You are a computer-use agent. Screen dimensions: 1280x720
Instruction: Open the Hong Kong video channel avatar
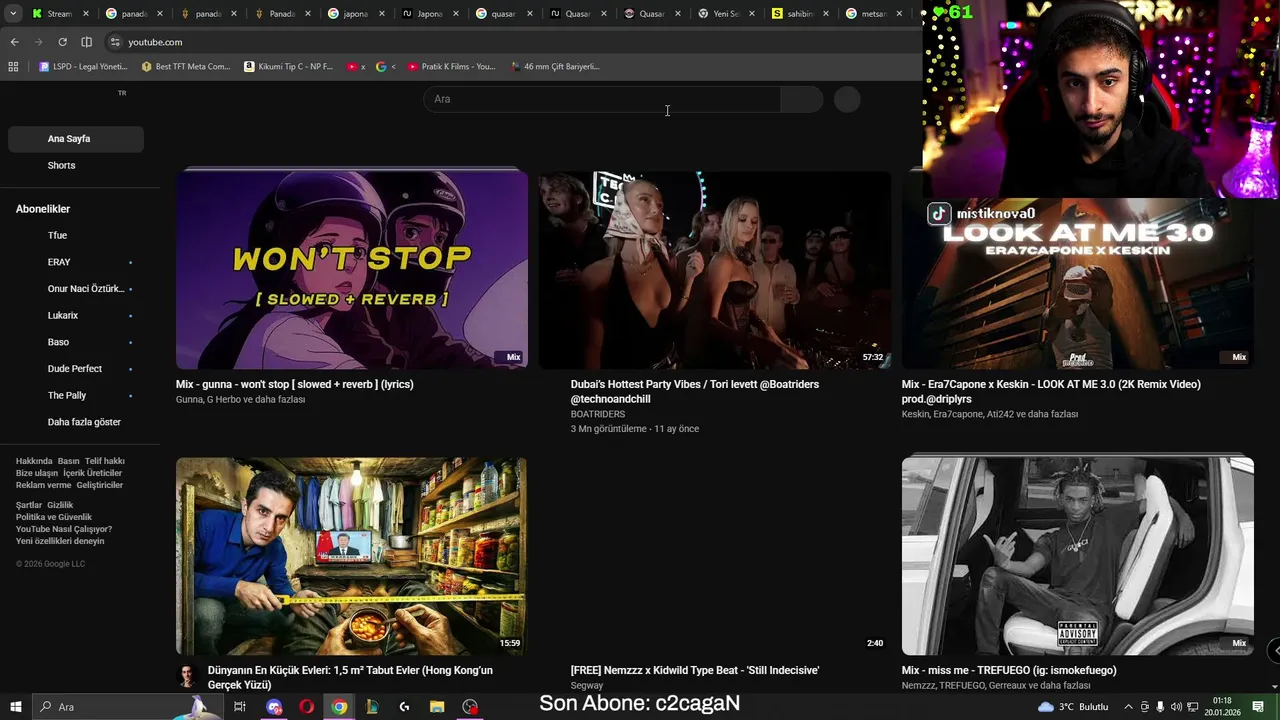187,676
